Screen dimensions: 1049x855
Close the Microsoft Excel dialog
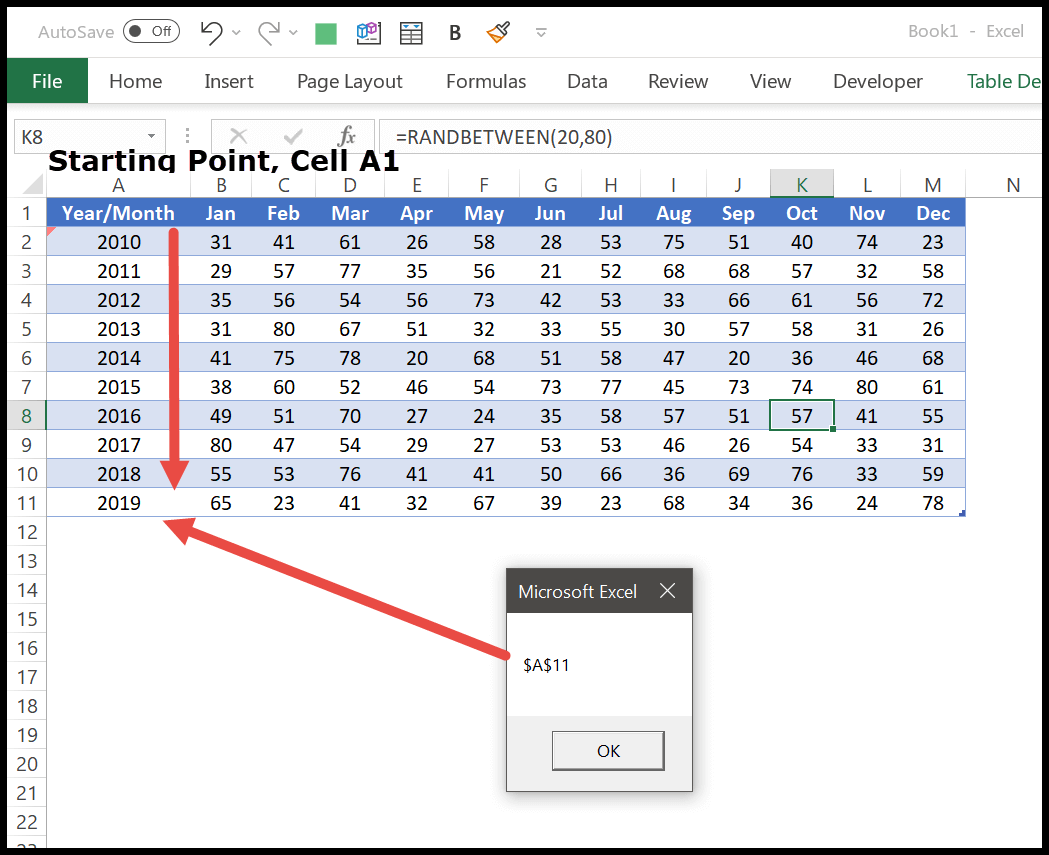[667, 591]
